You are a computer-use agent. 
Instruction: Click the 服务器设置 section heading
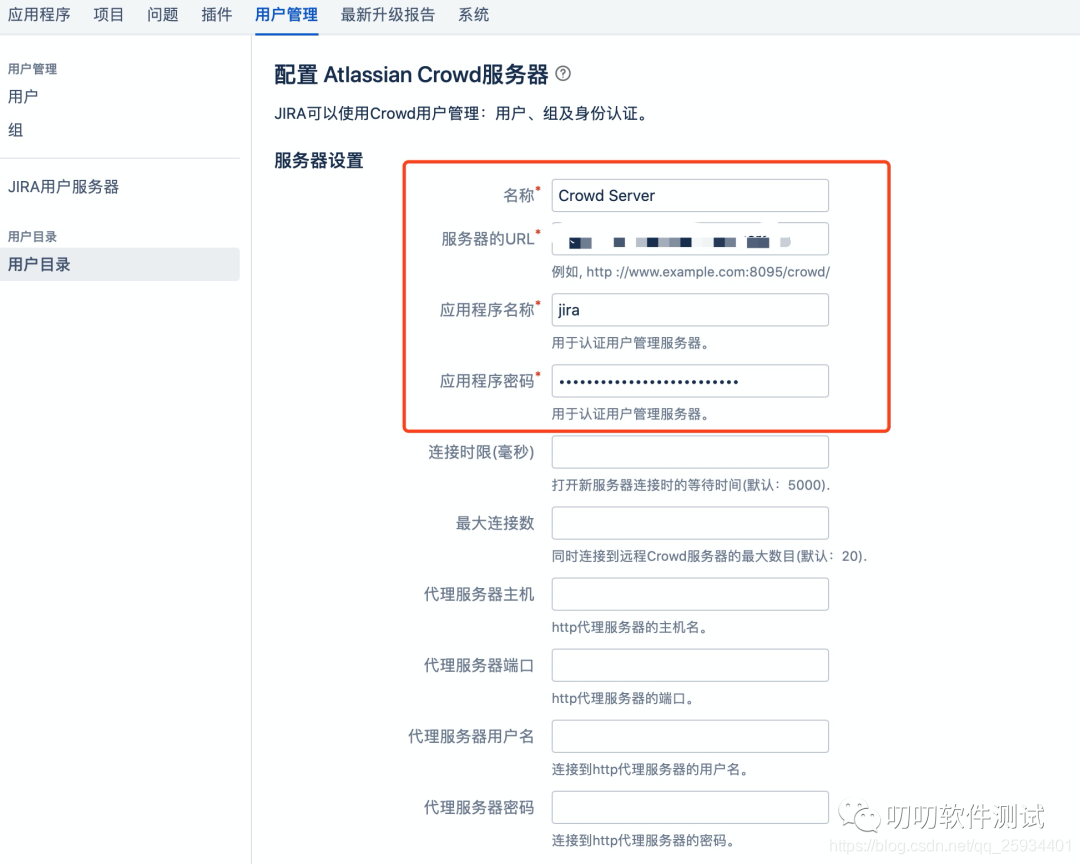click(x=319, y=161)
